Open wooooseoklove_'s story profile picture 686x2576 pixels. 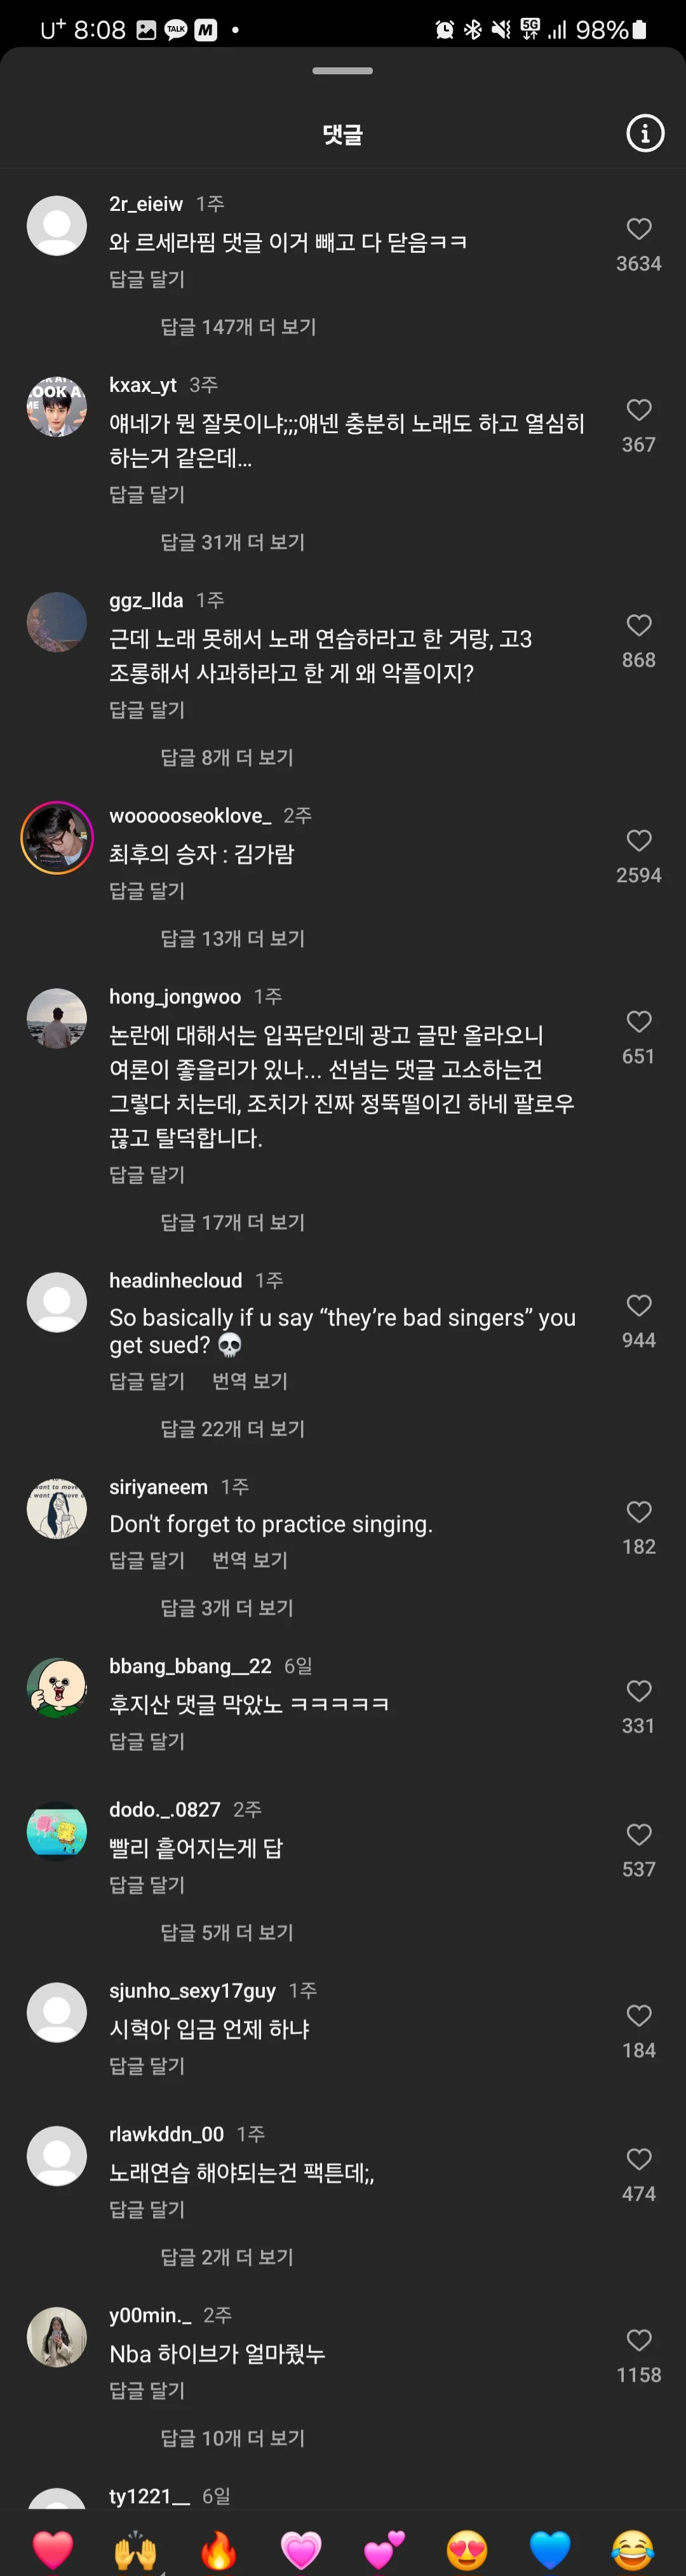tap(57, 838)
